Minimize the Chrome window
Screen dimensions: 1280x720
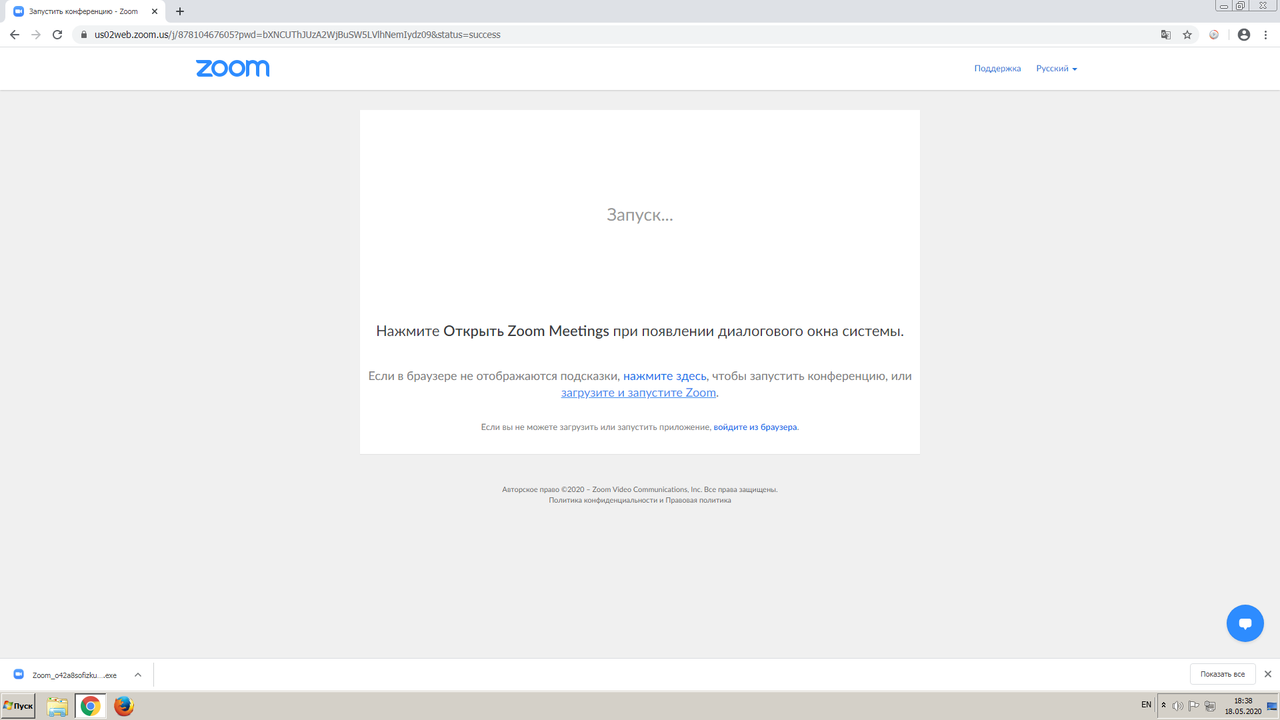pos(1224,6)
